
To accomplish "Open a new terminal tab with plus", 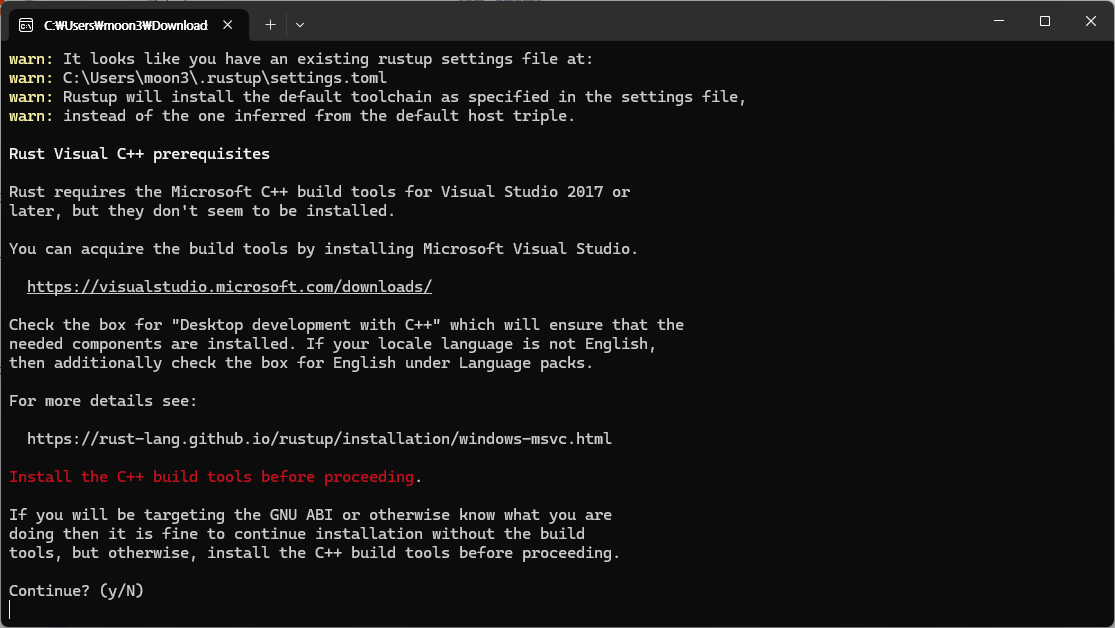I will [270, 24].
